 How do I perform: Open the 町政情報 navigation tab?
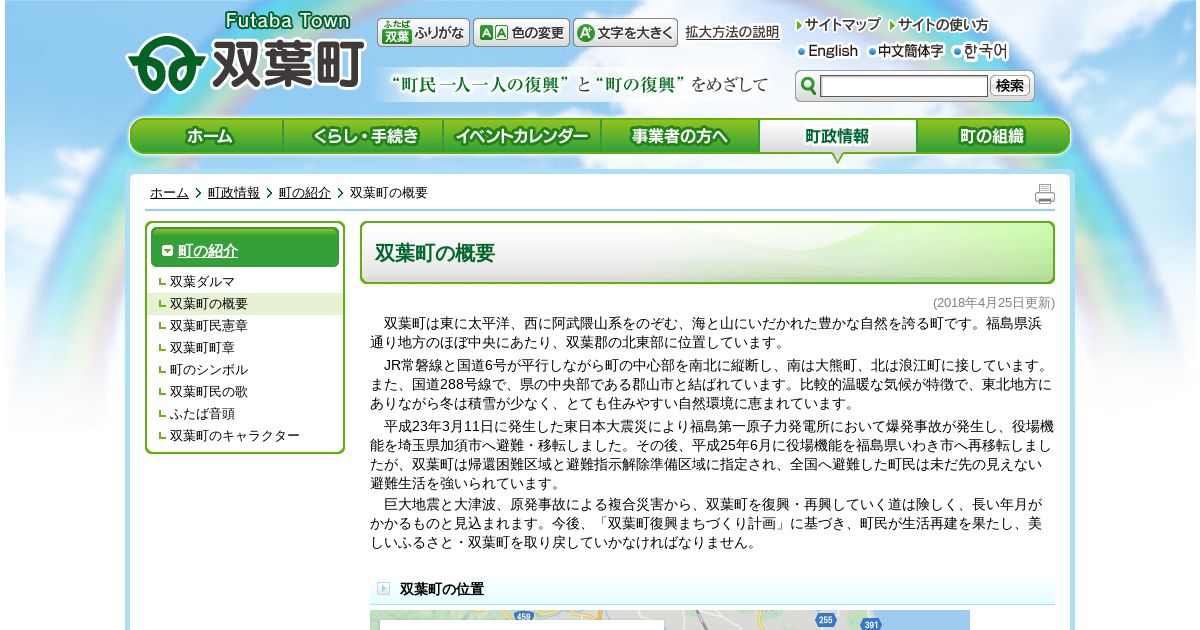pos(838,137)
